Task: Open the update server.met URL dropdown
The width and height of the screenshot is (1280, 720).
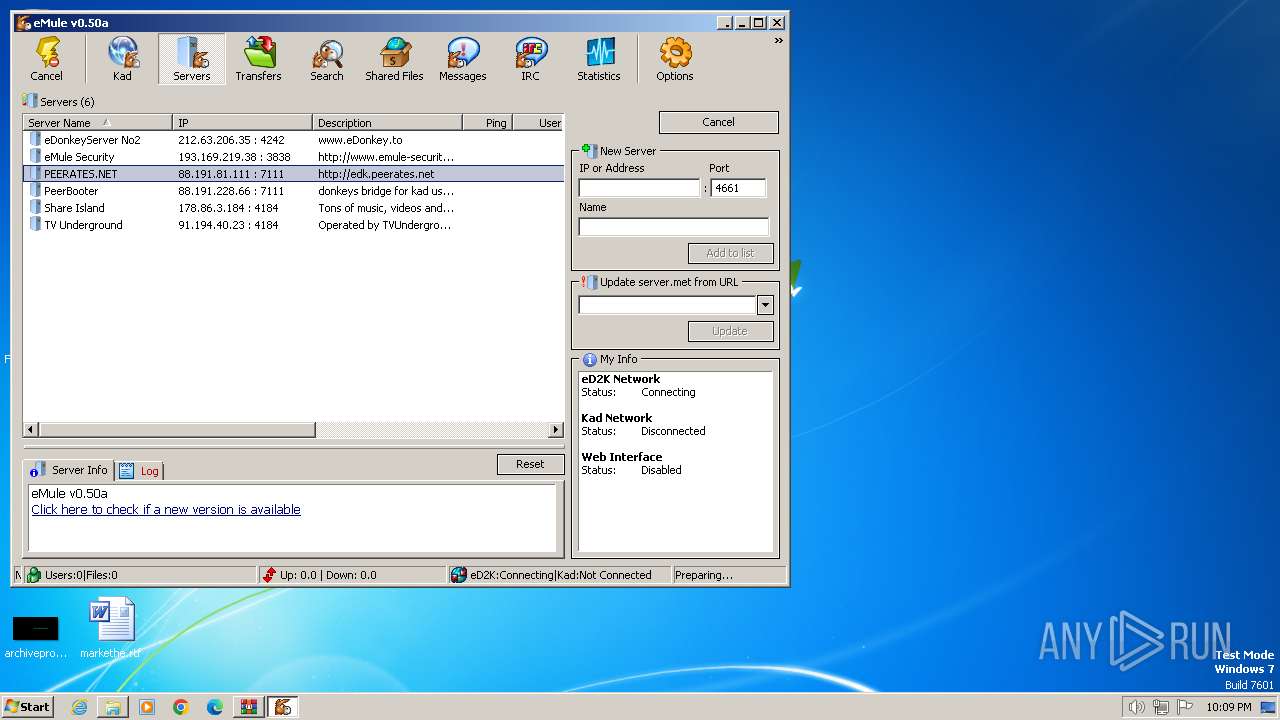Action: tap(765, 305)
